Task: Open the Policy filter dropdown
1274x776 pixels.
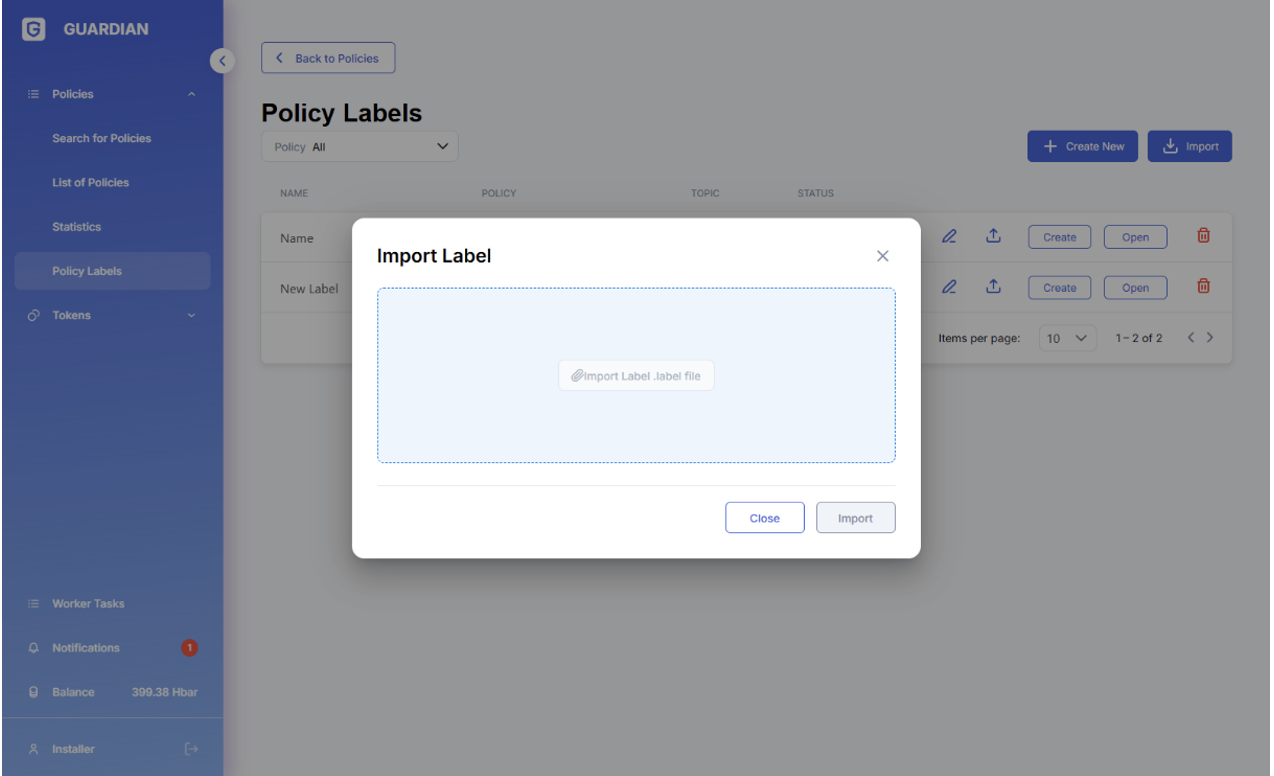Action: (360, 147)
